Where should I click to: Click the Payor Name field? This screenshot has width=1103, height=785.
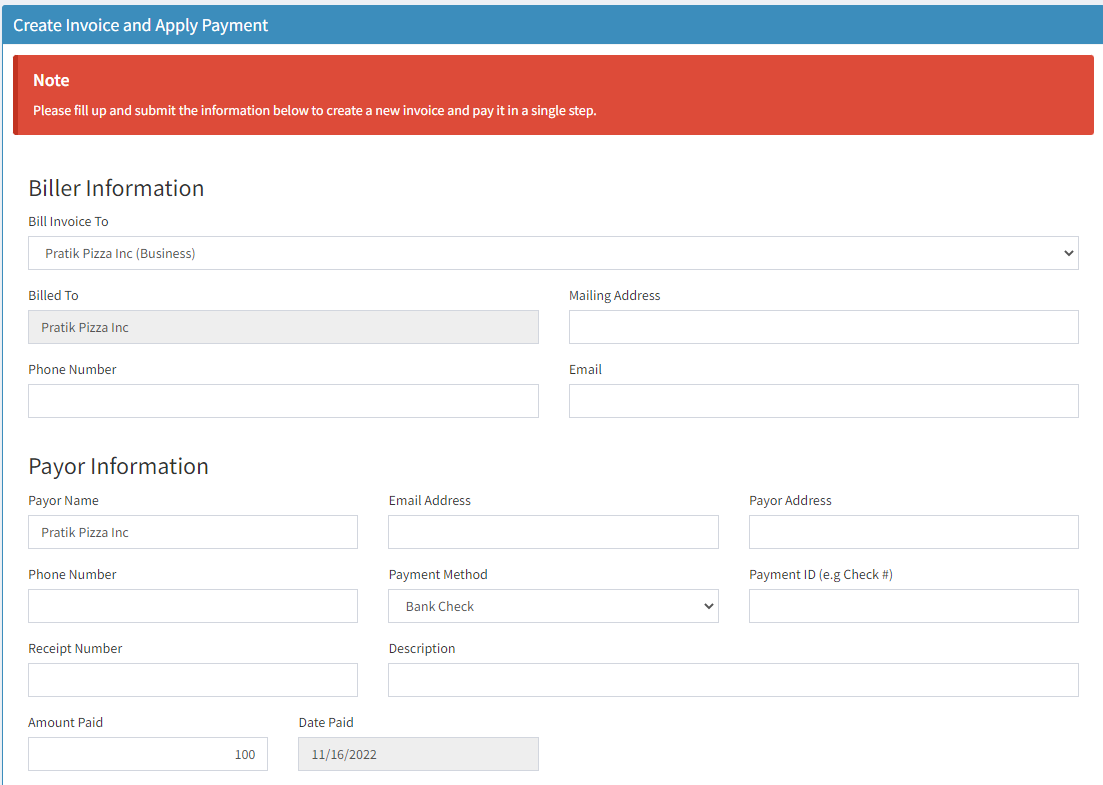pos(193,532)
